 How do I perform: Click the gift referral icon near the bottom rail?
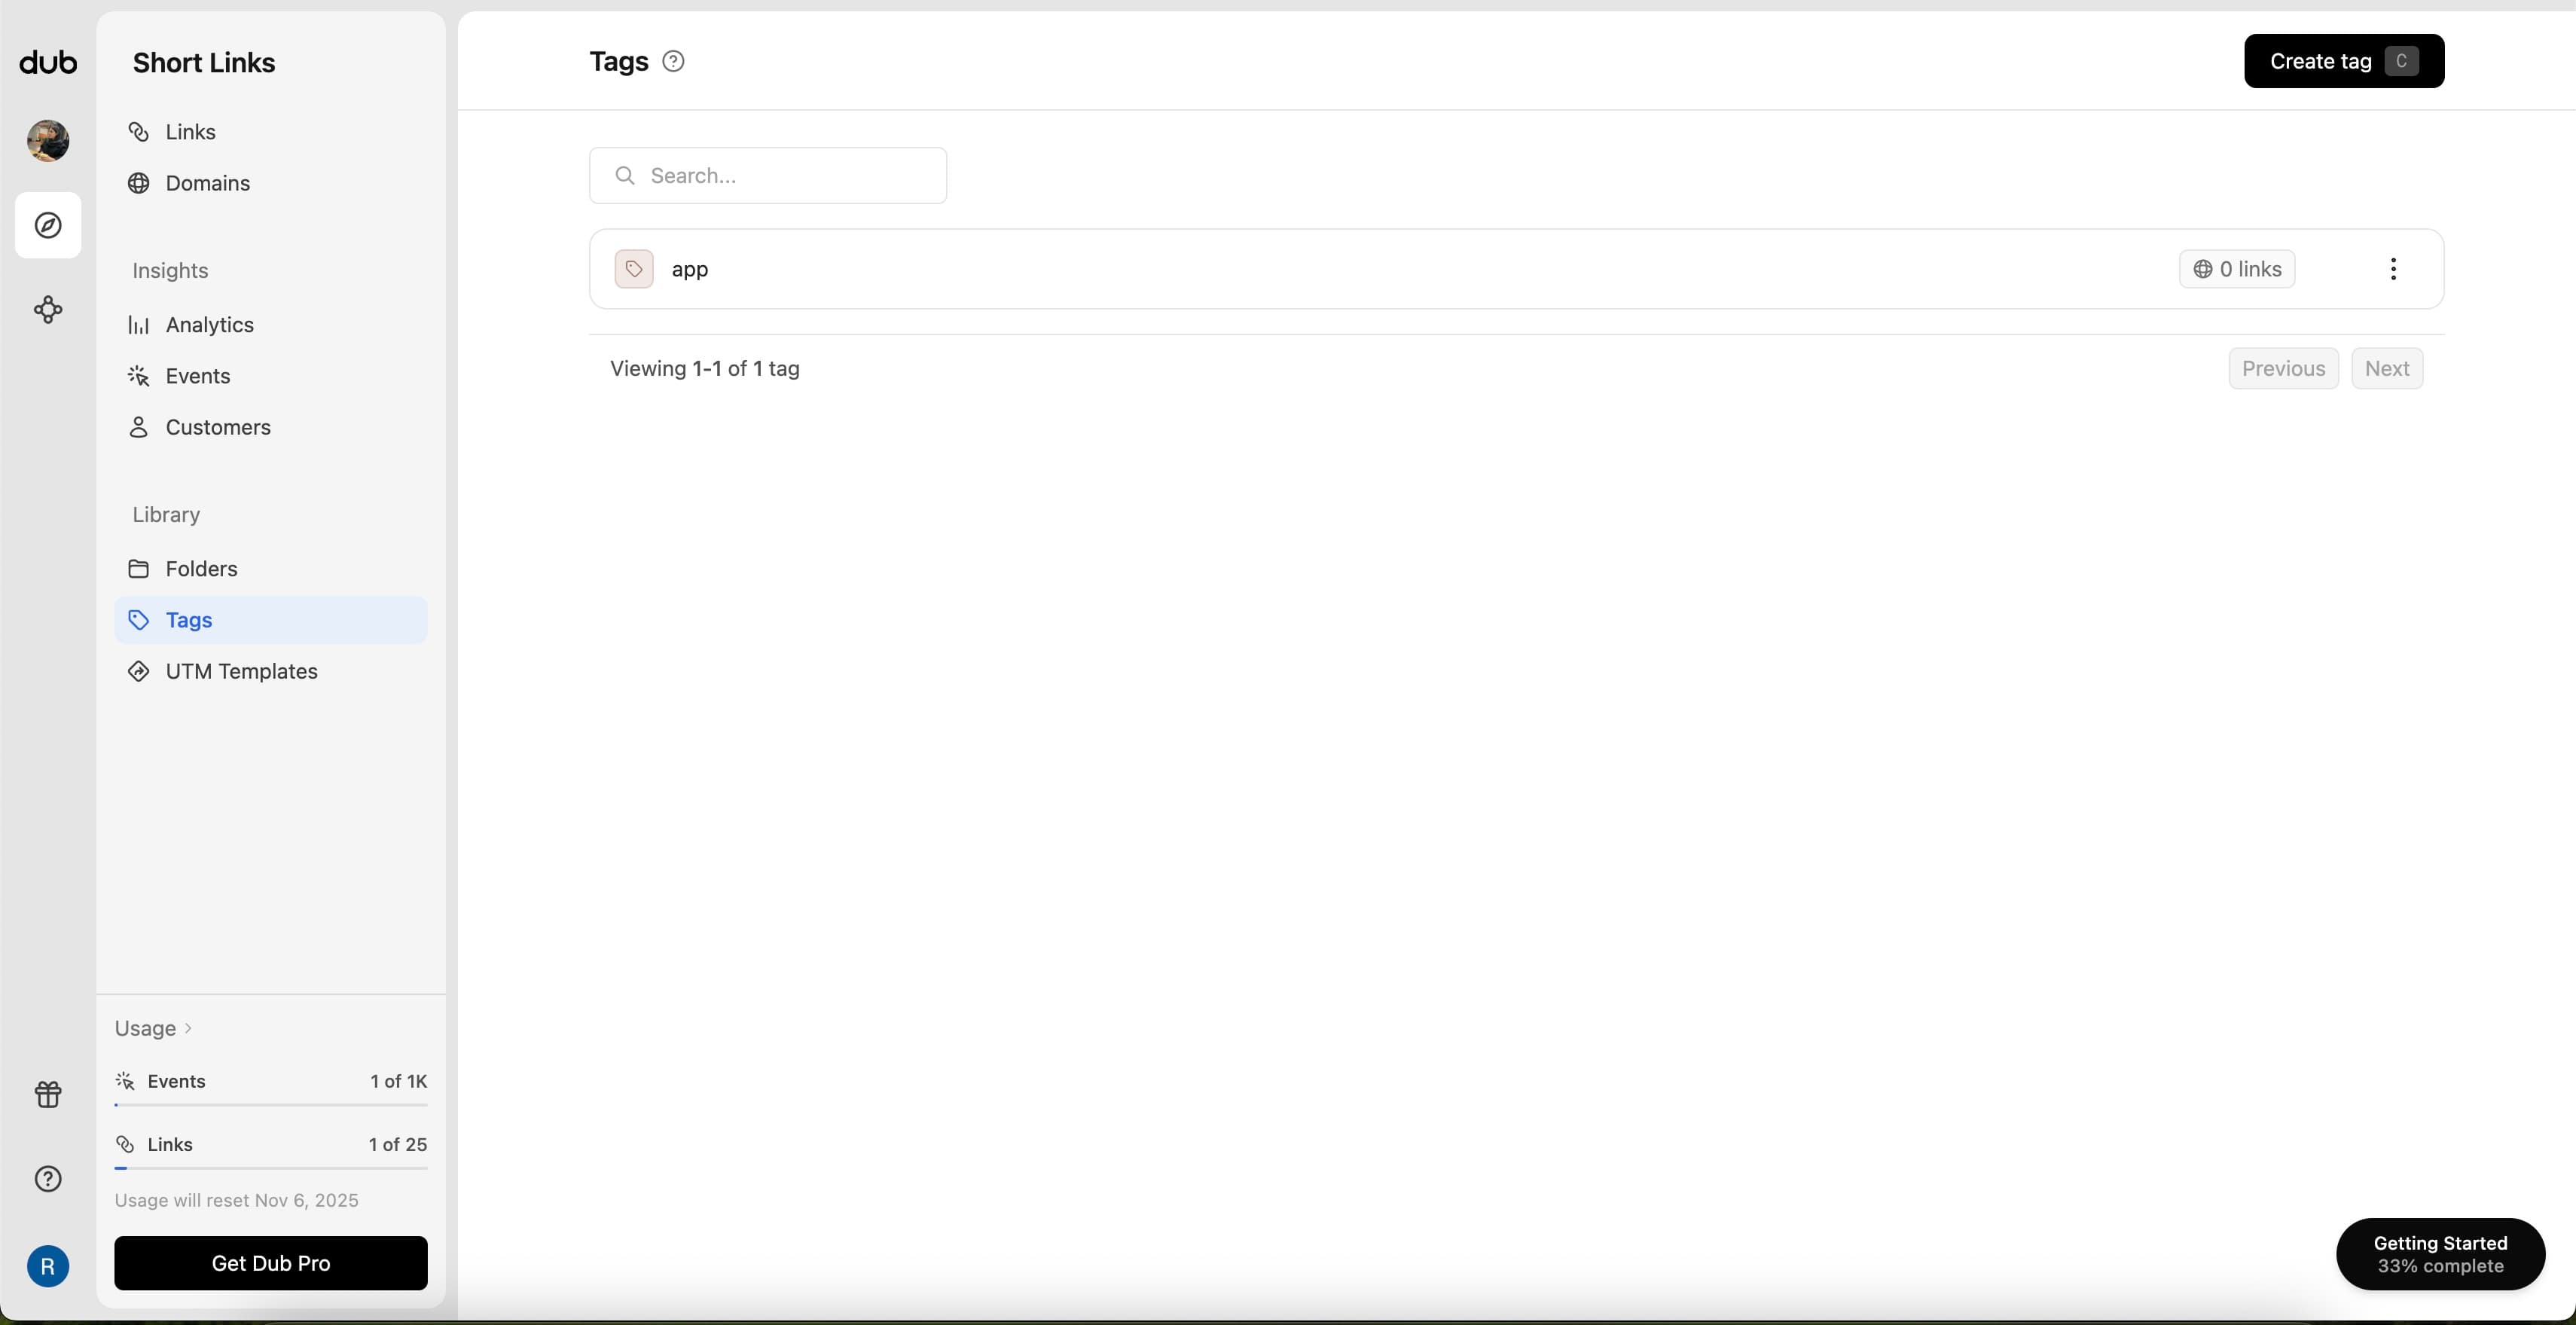(47, 1094)
